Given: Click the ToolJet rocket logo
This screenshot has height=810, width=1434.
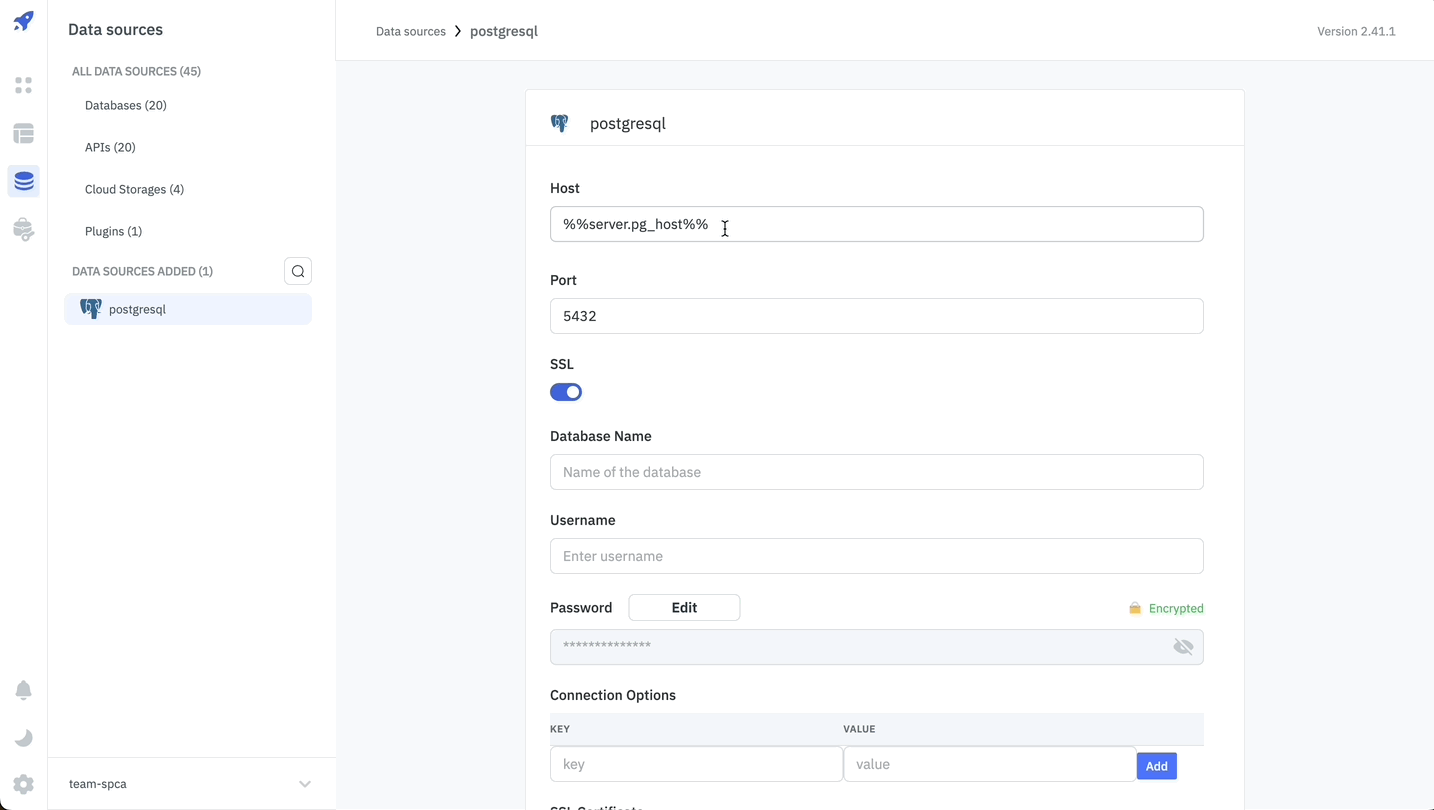Looking at the screenshot, I should tap(23, 21).
